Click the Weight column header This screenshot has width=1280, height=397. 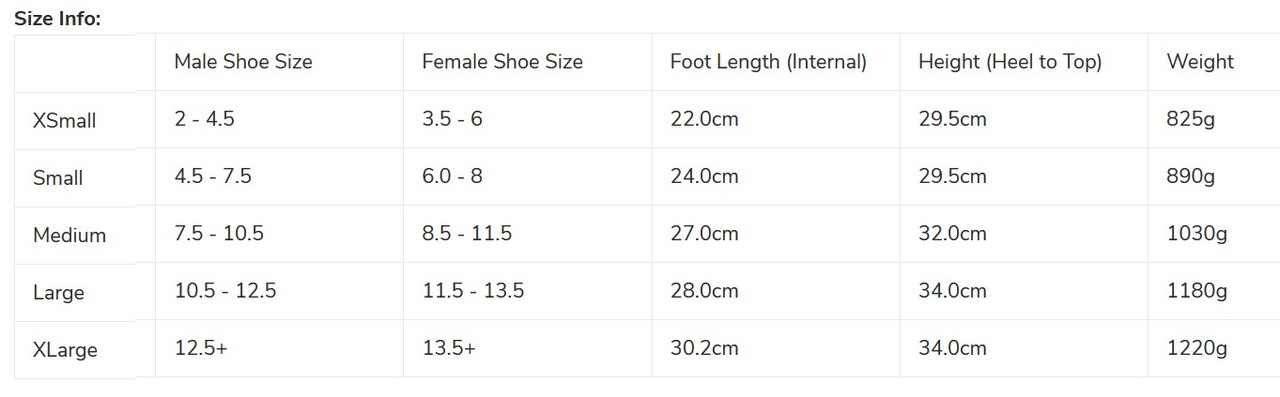pos(1200,62)
